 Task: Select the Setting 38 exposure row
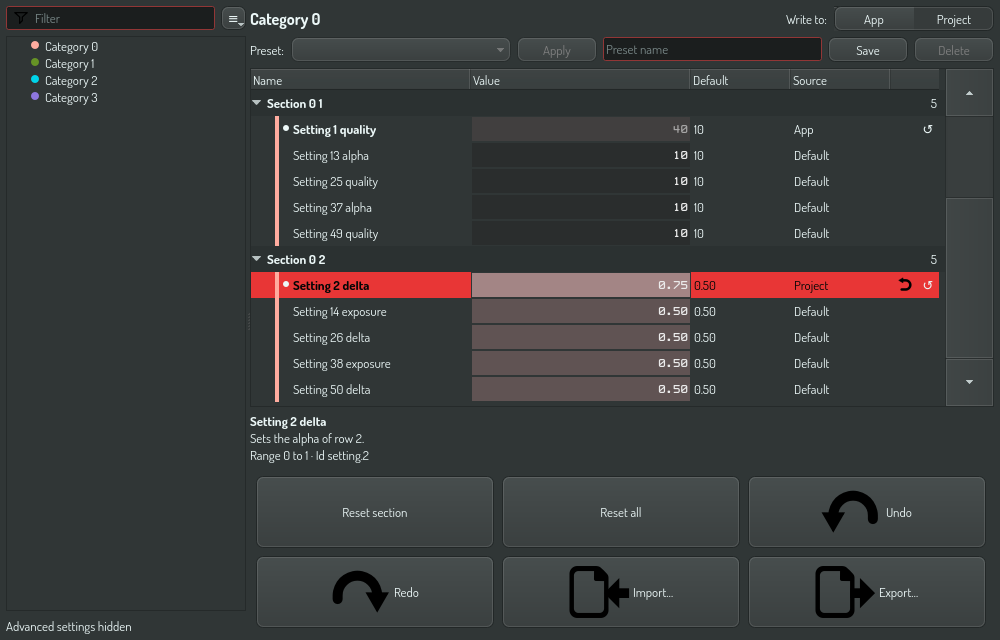[x=594, y=363]
